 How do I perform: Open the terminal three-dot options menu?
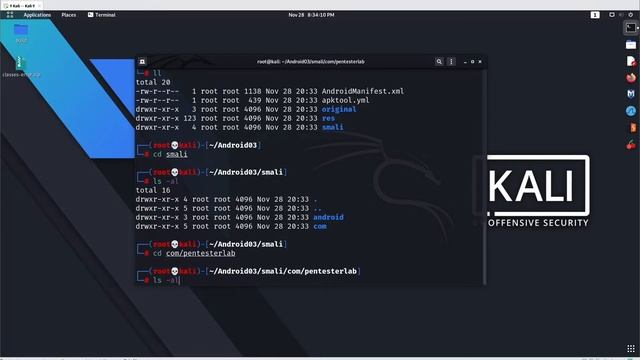(451, 62)
